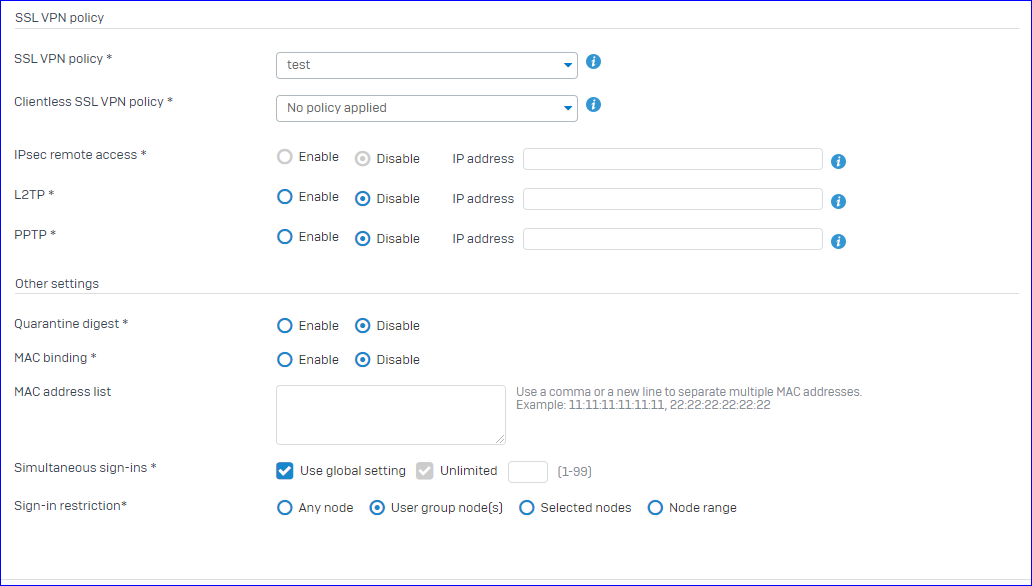Choose Node range sign-in restriction
1032x586 pixels.
[x=655, y=508]
